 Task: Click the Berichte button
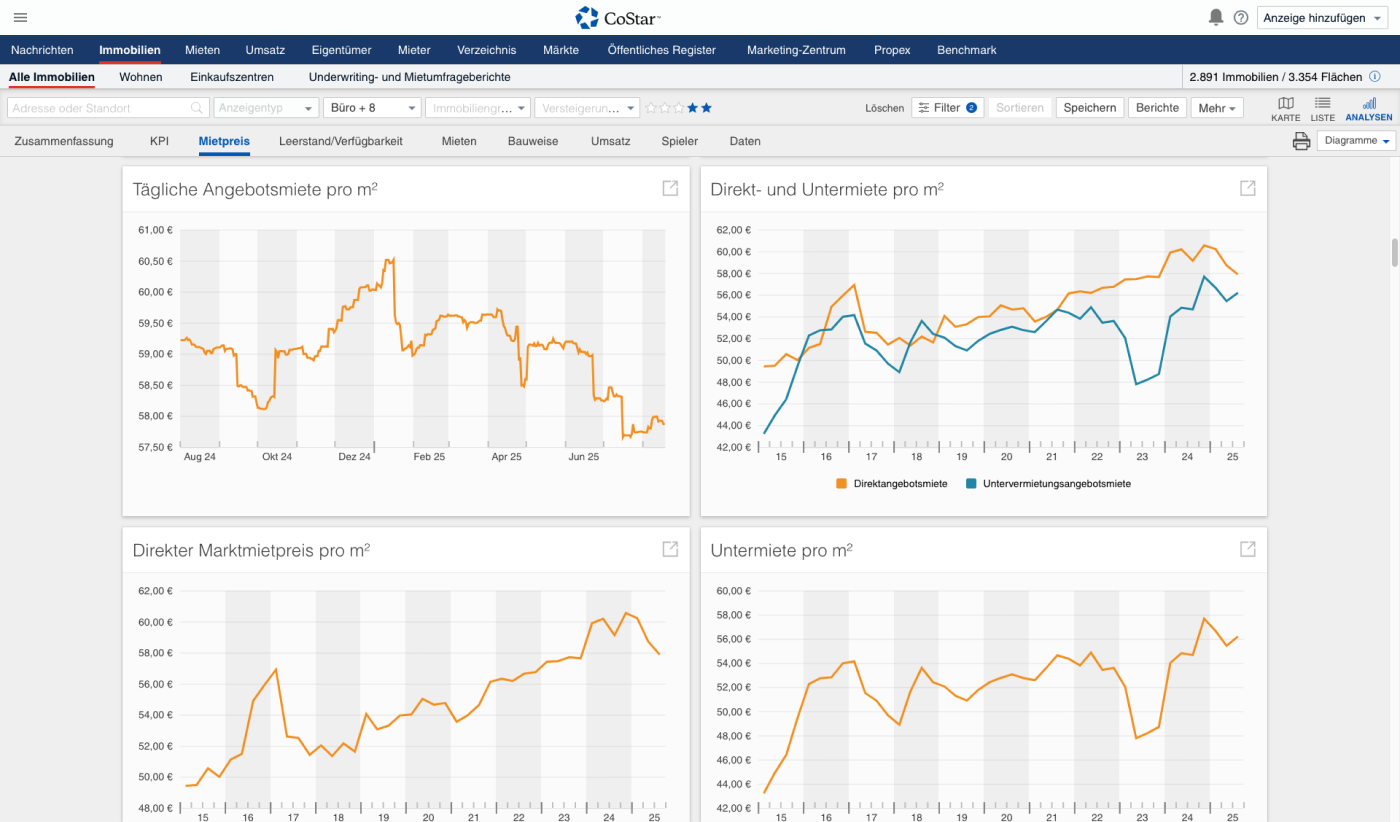(1157, 108)
